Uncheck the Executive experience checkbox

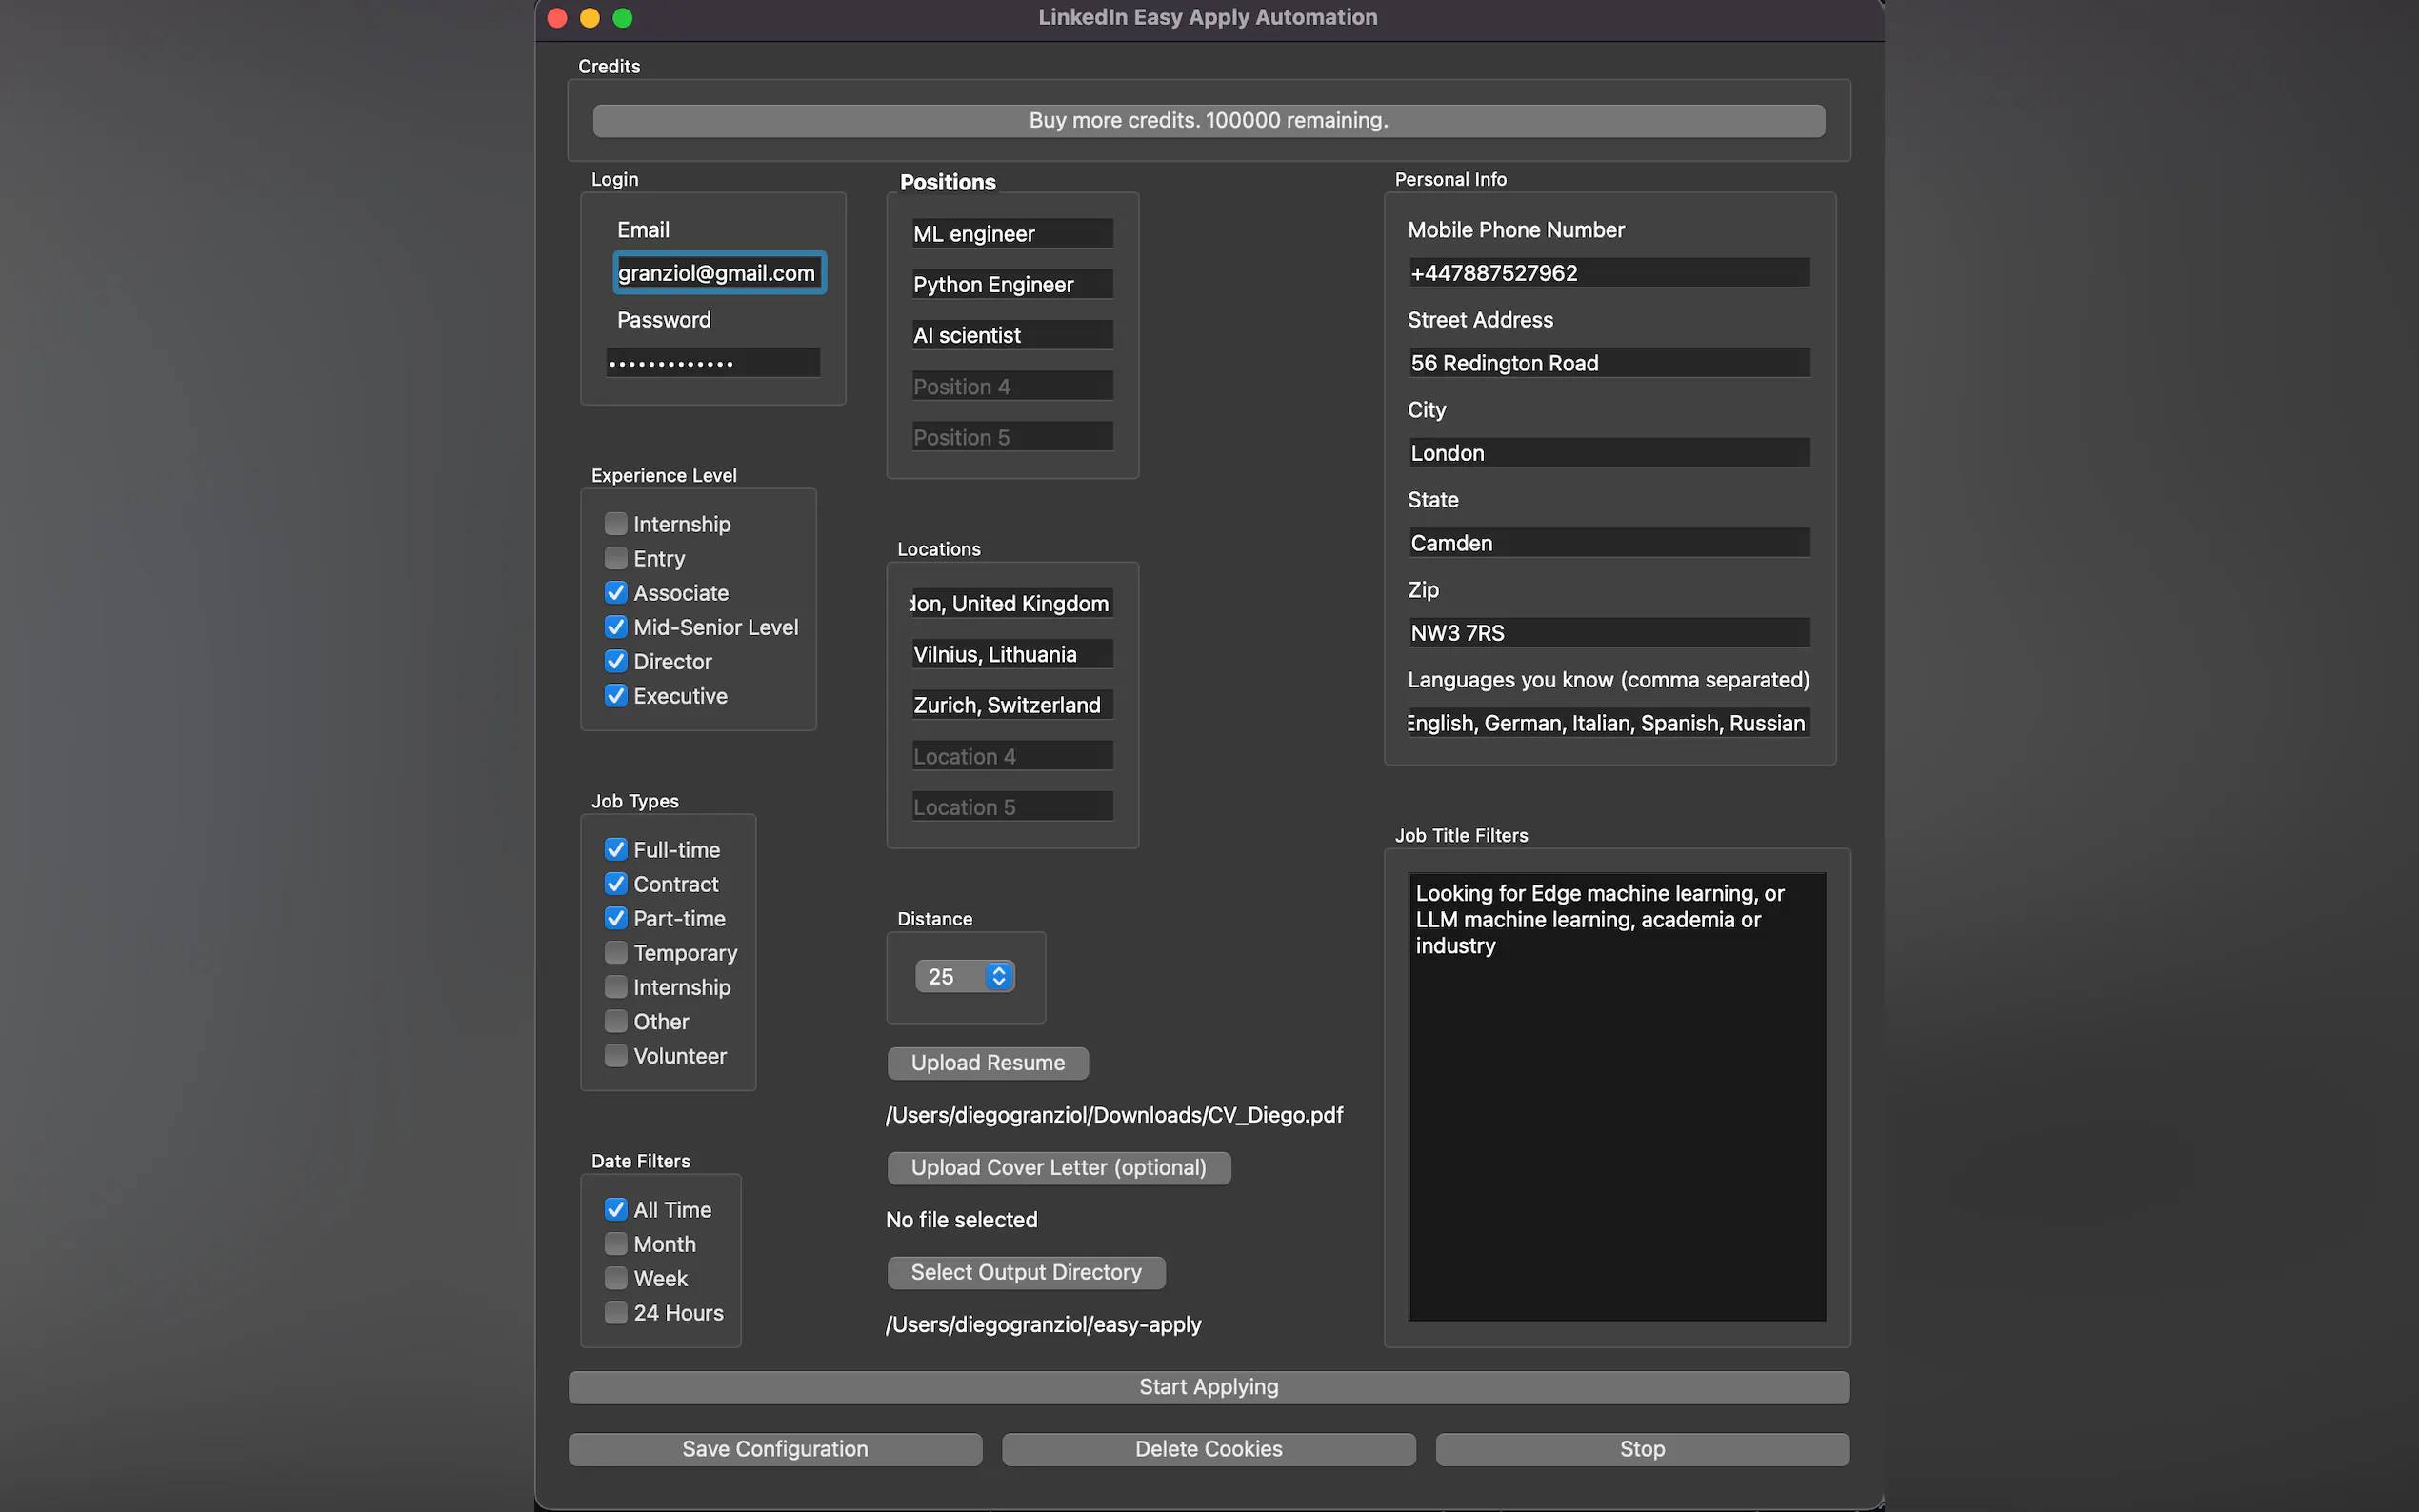(x=616, y=696)
